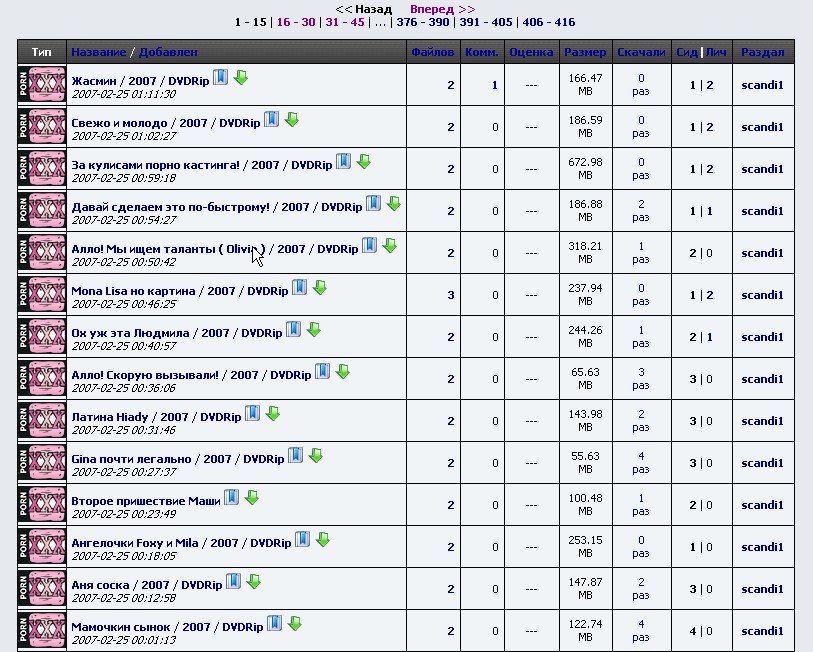
Task: Download the Жасмин torrent via green arrow
Action: (241, 77)
